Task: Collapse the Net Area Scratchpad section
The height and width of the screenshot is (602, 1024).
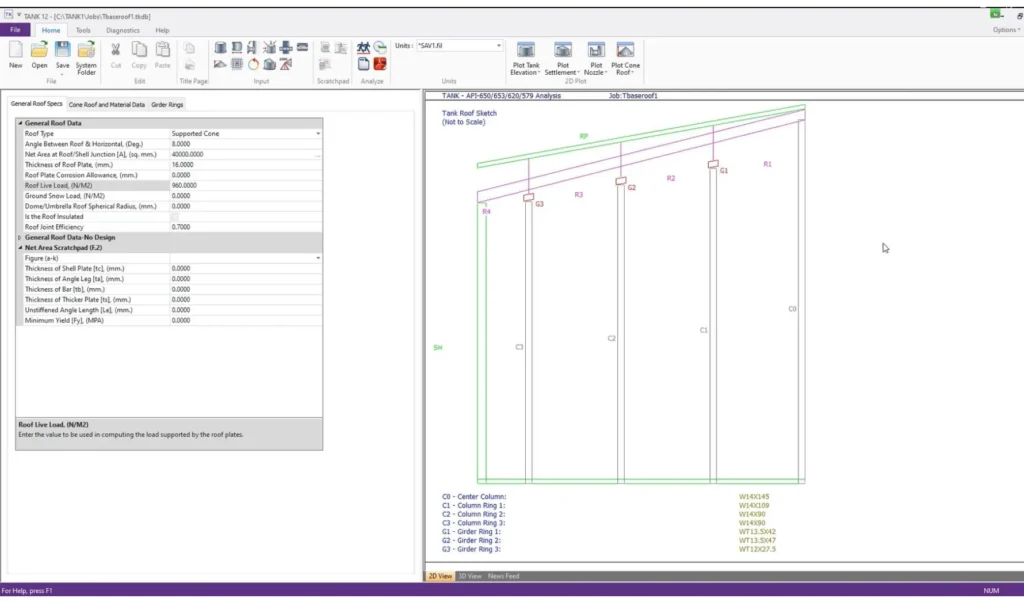Action: tap(20, 247)
